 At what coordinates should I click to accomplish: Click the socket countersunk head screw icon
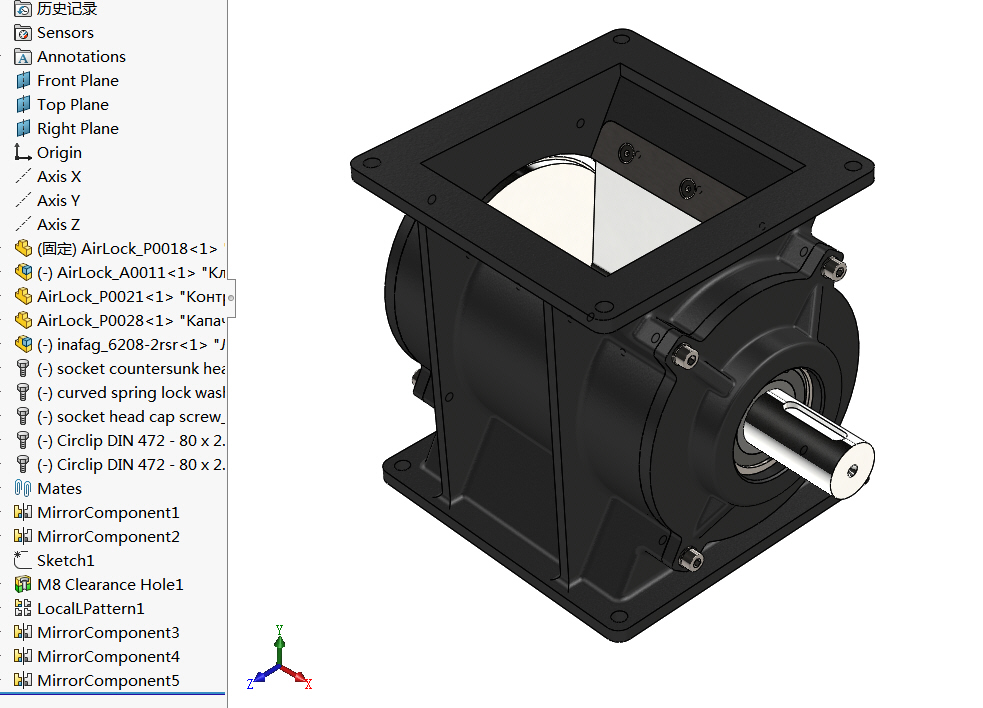pyautogui.click(x=23, y=368)
